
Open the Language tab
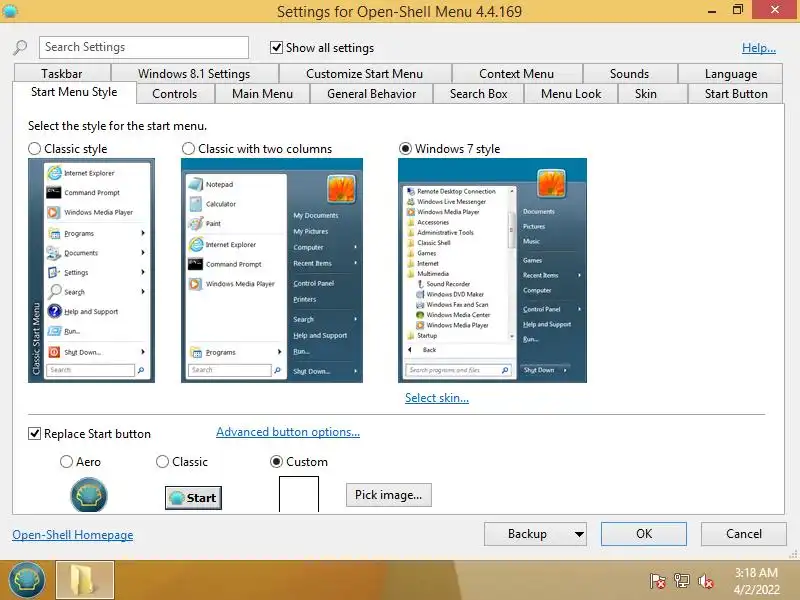point(731,73)
